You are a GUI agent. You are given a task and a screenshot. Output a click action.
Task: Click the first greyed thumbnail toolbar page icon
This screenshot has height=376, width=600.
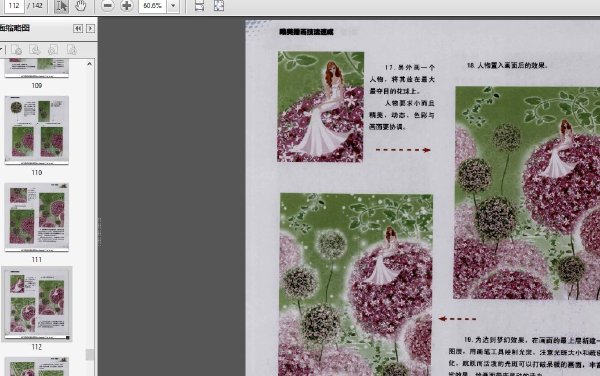(x=16, y=50)
